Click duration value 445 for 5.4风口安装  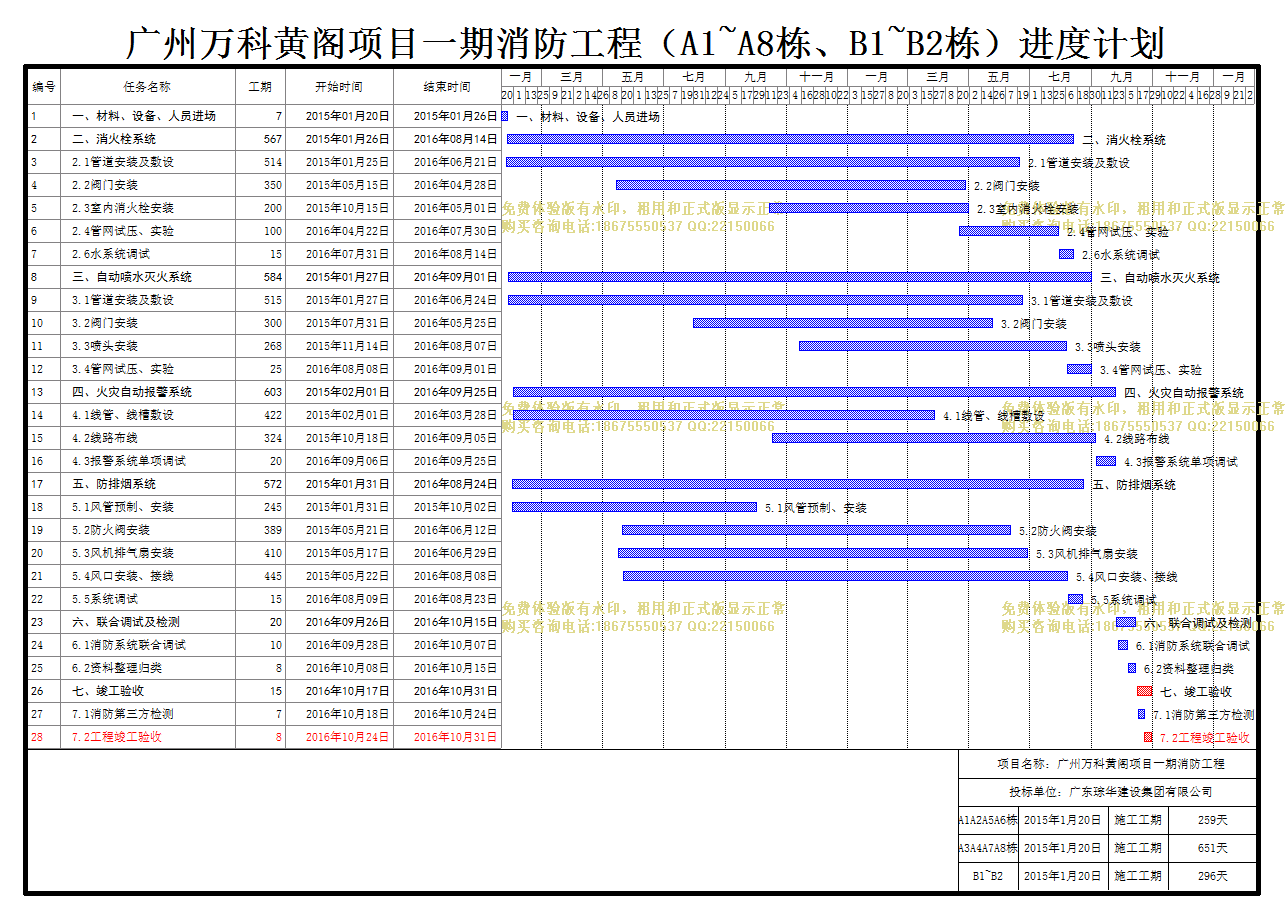(272, 576)
